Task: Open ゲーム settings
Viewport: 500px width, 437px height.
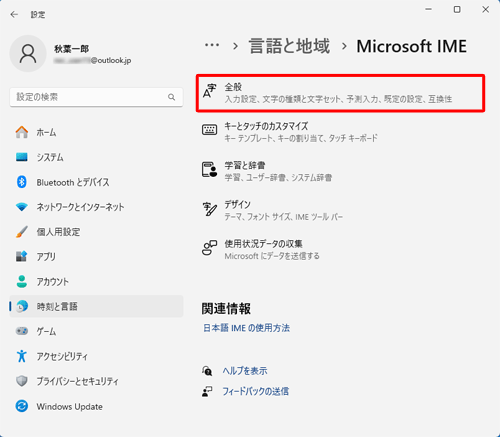Action: click(x=96, y=331)
